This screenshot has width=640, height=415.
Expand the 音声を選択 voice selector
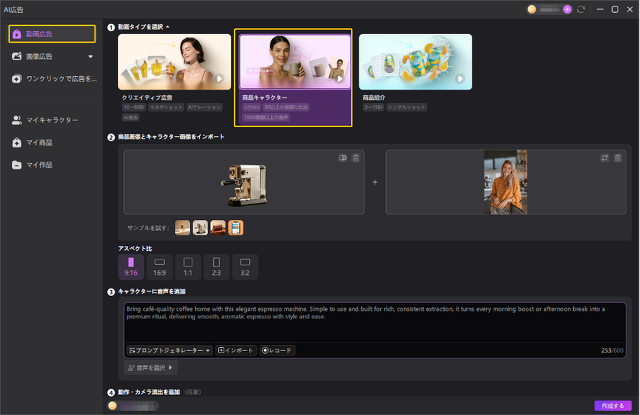(x=150, y=368)
